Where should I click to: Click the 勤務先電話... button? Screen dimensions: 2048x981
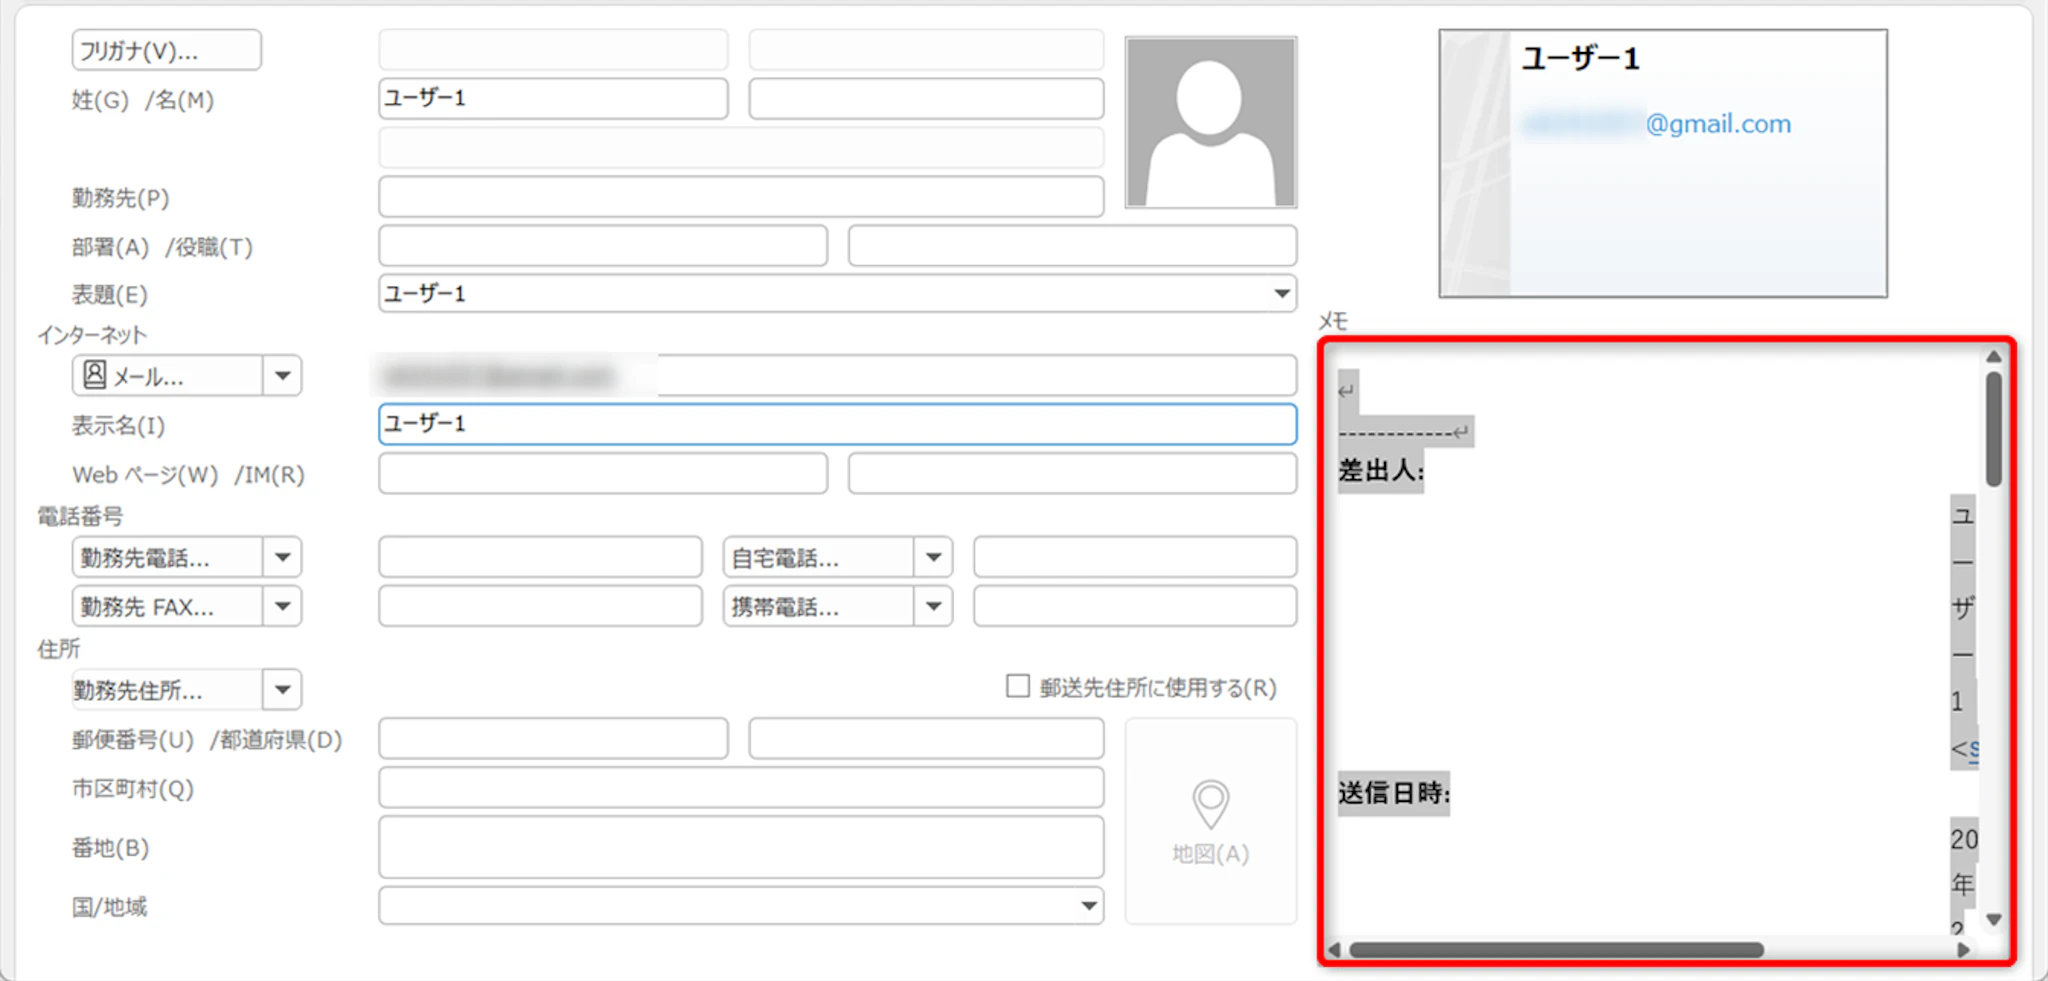point(167,557)
